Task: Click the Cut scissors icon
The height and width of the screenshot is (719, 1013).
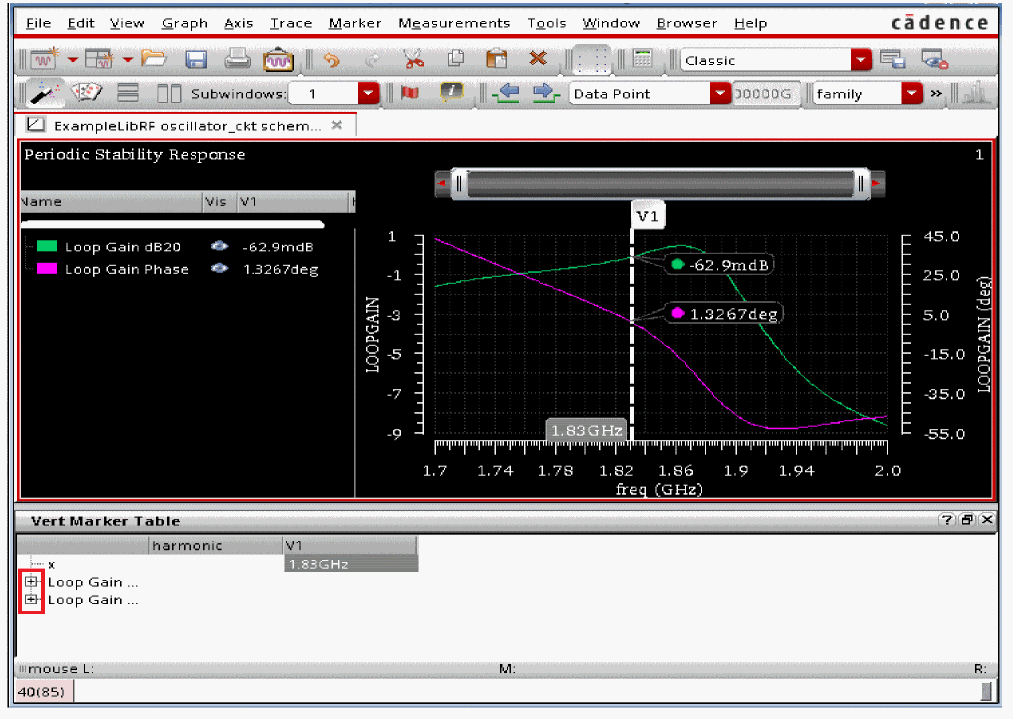Action: click(x=414, y=60)
